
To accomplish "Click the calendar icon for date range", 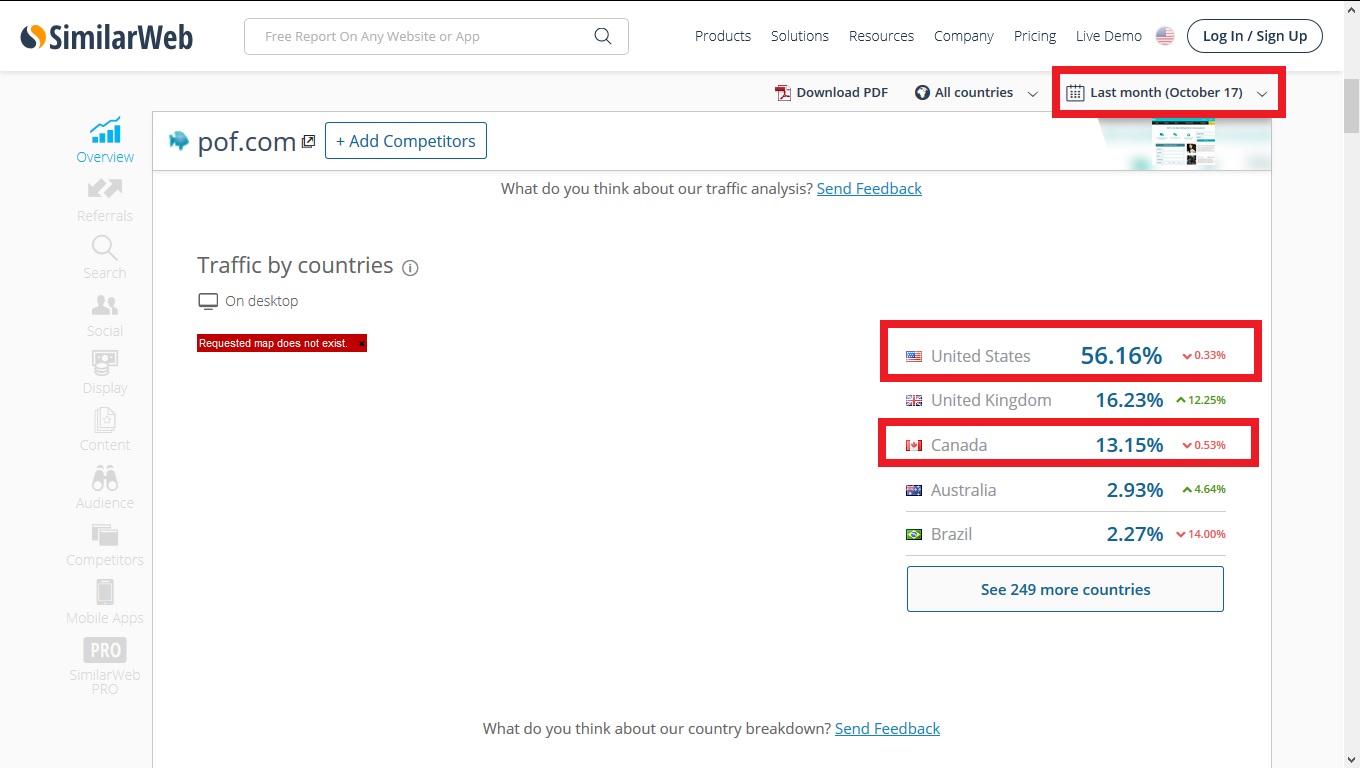I will tap(1075, 92).
